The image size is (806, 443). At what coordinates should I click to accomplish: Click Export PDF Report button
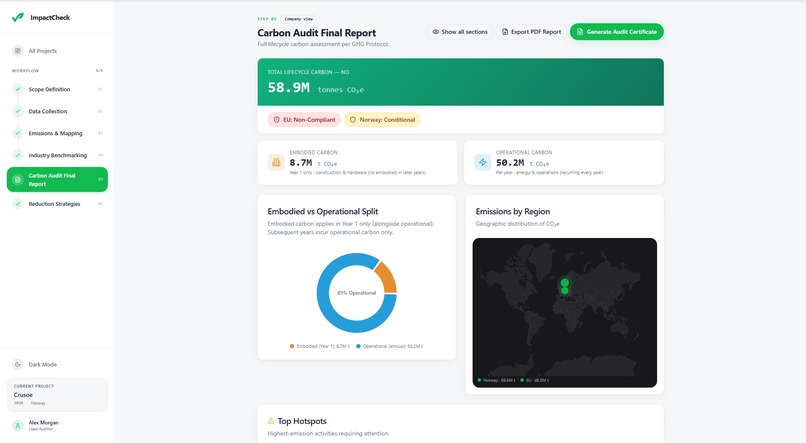click(532, 32)
